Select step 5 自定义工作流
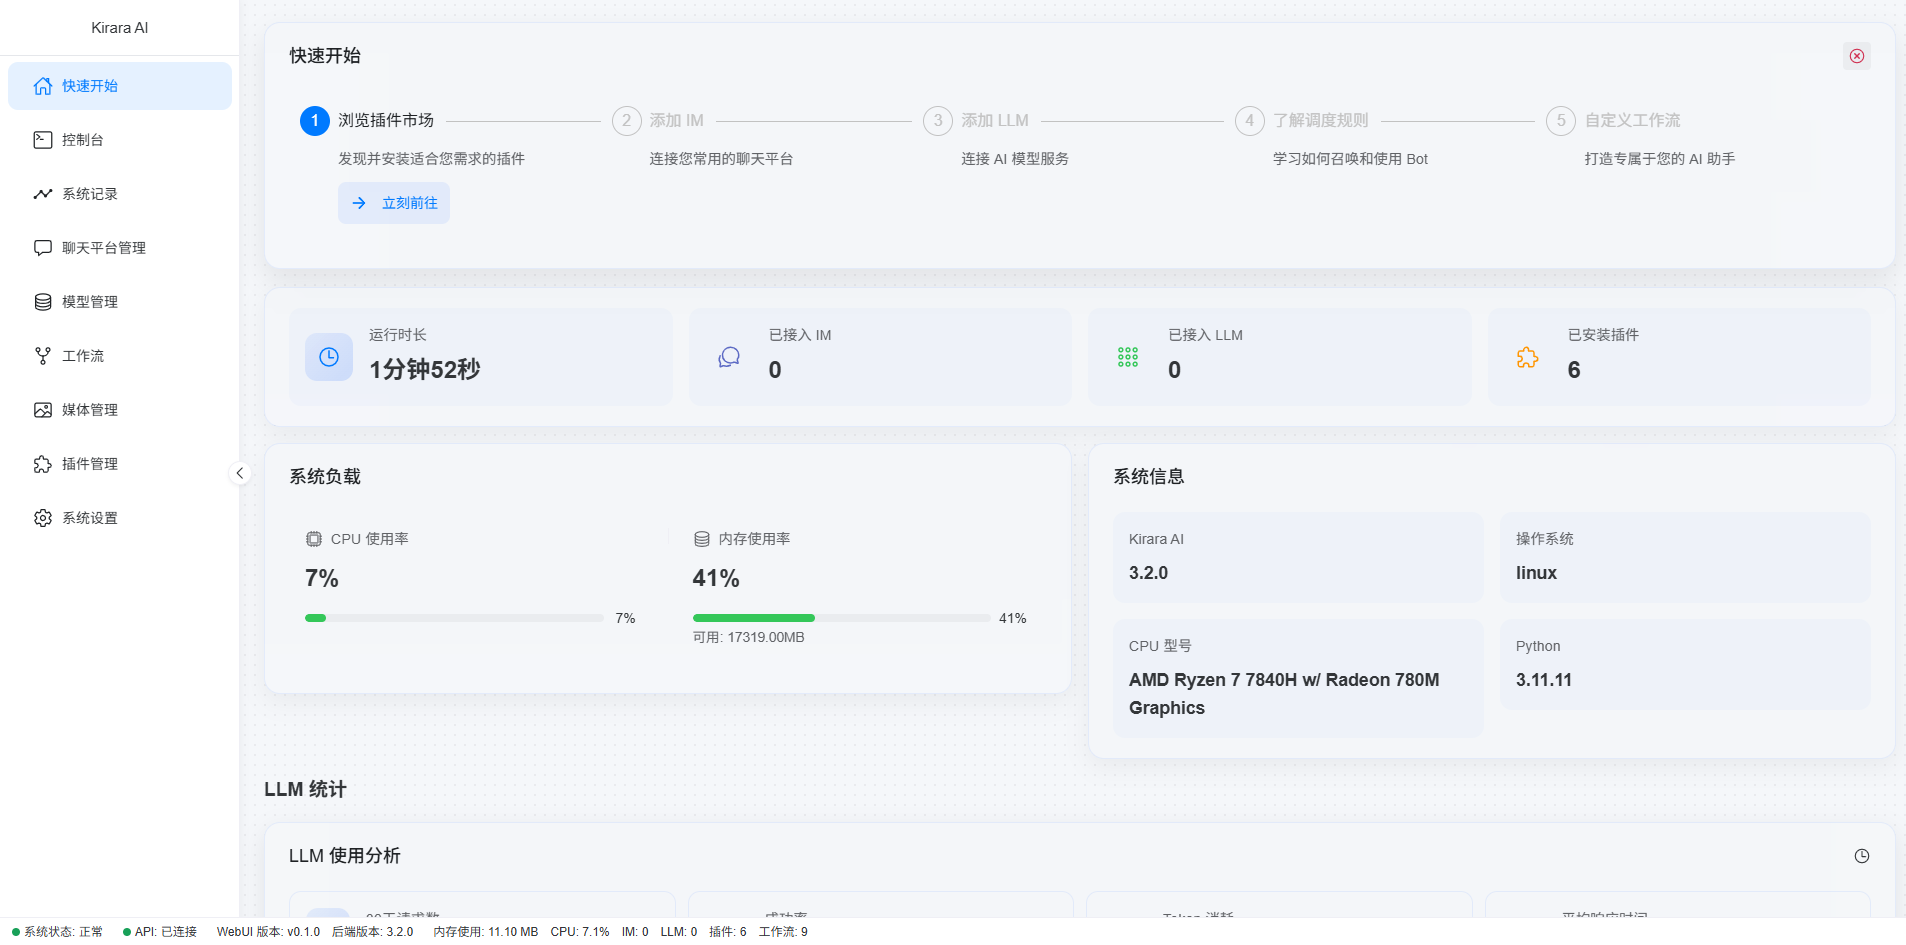This screenshot has height=945, width=1906. pos(1614,120)
